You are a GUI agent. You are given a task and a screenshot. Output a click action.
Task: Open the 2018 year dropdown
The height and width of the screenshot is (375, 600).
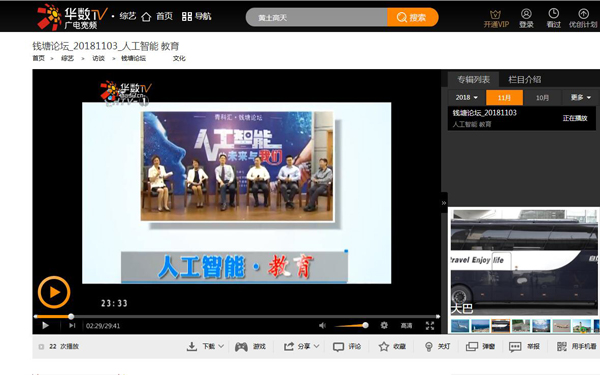point(466,98)
